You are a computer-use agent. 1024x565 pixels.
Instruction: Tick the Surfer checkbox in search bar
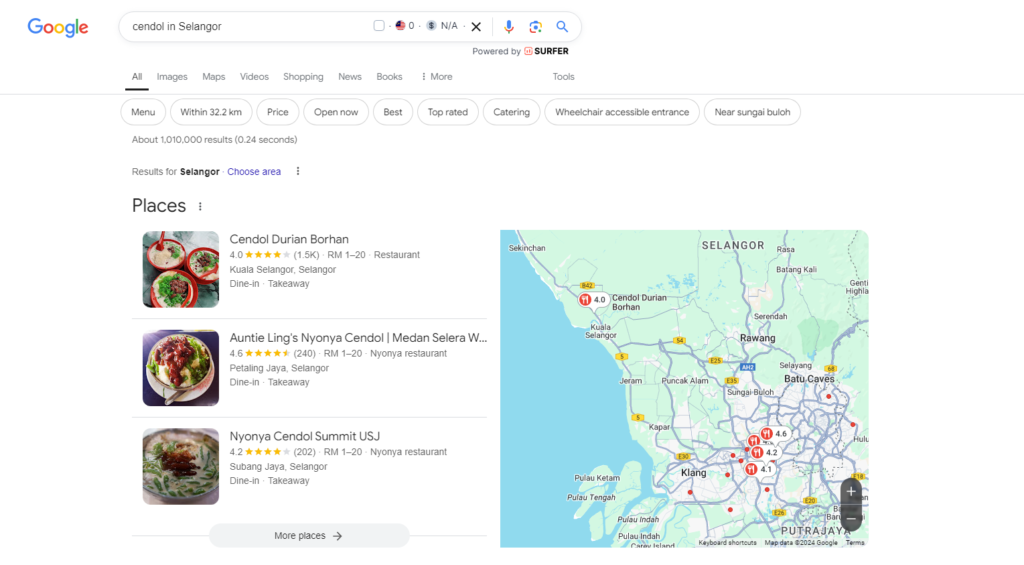(x=379, y=26)
